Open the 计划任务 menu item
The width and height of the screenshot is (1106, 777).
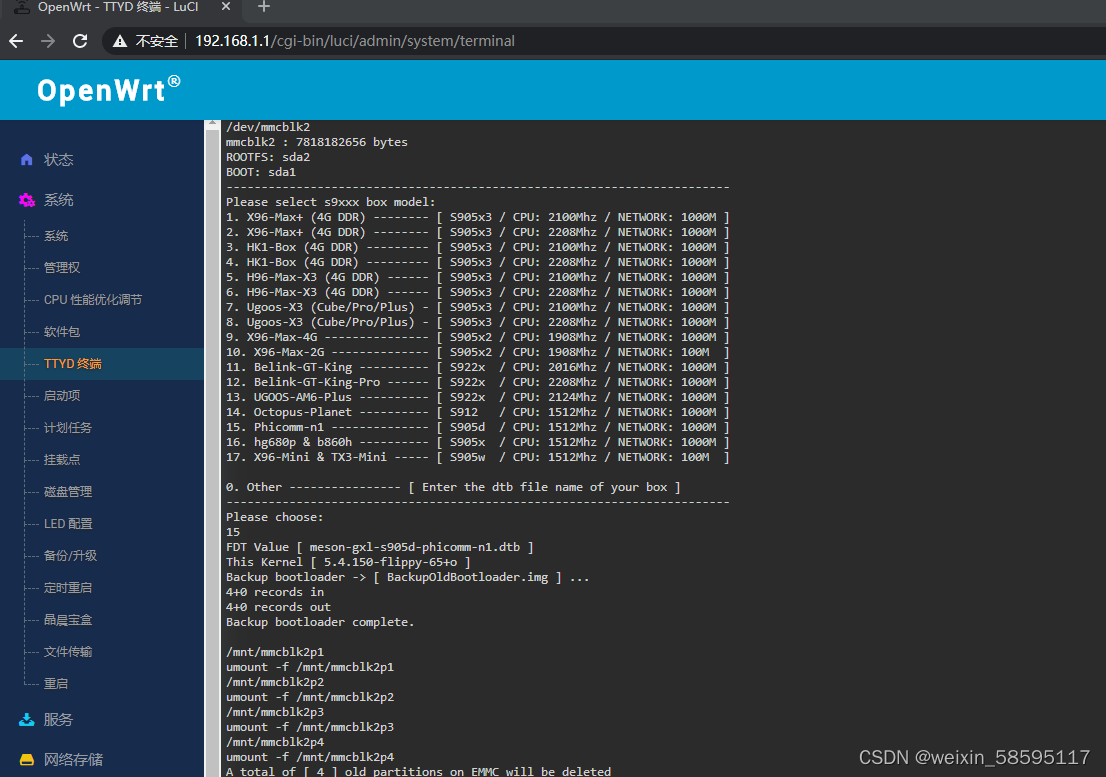pyautogui.click(x=68, y=427)
